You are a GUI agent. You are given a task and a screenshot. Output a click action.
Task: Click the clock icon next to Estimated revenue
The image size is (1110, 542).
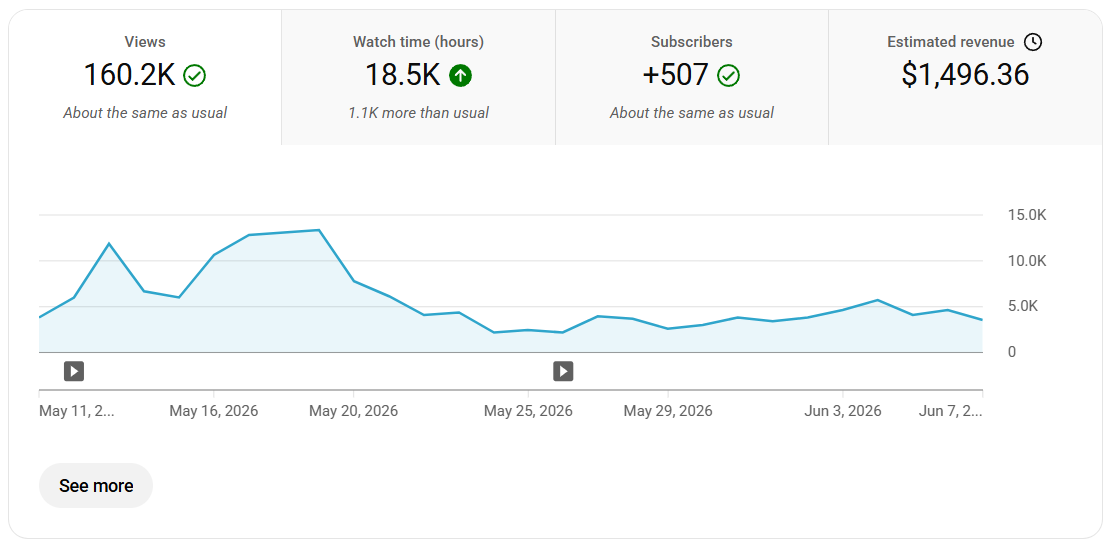1033,42
